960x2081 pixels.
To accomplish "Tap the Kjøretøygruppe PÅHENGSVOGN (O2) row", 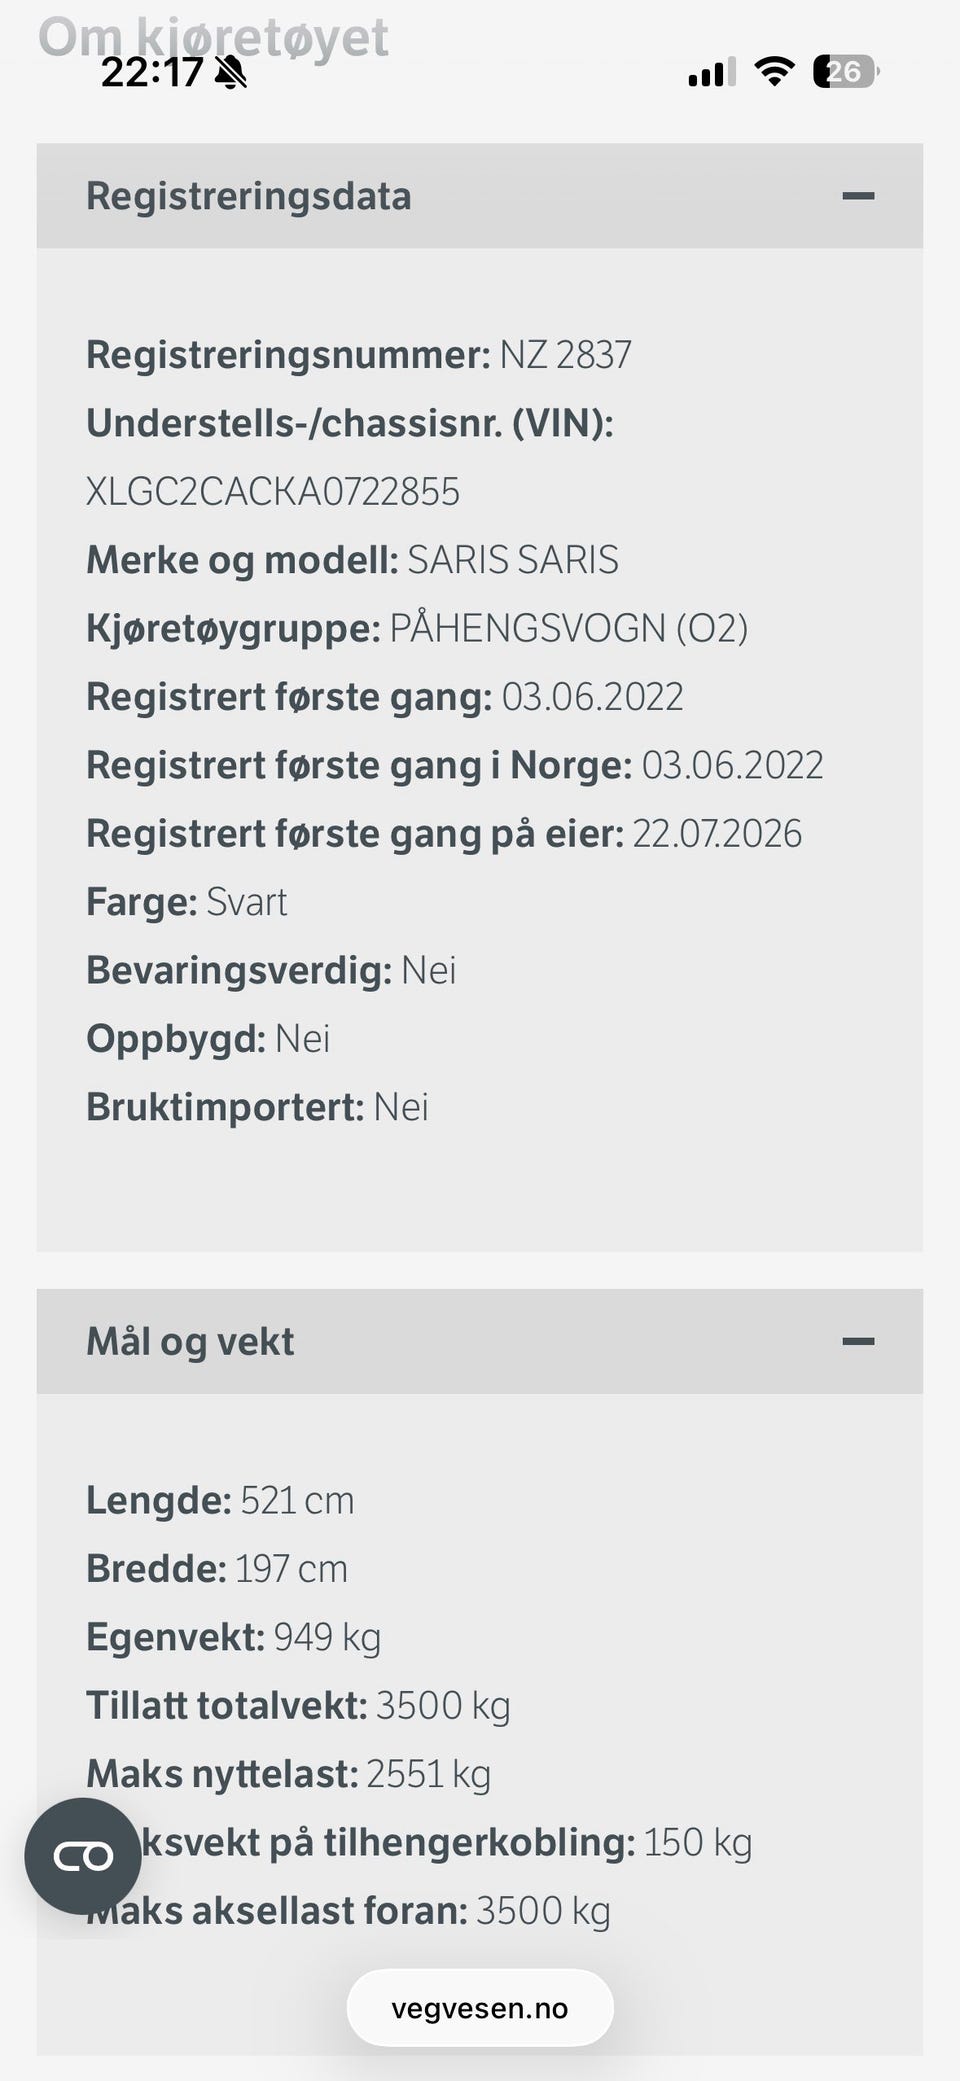I will (417, 628).
